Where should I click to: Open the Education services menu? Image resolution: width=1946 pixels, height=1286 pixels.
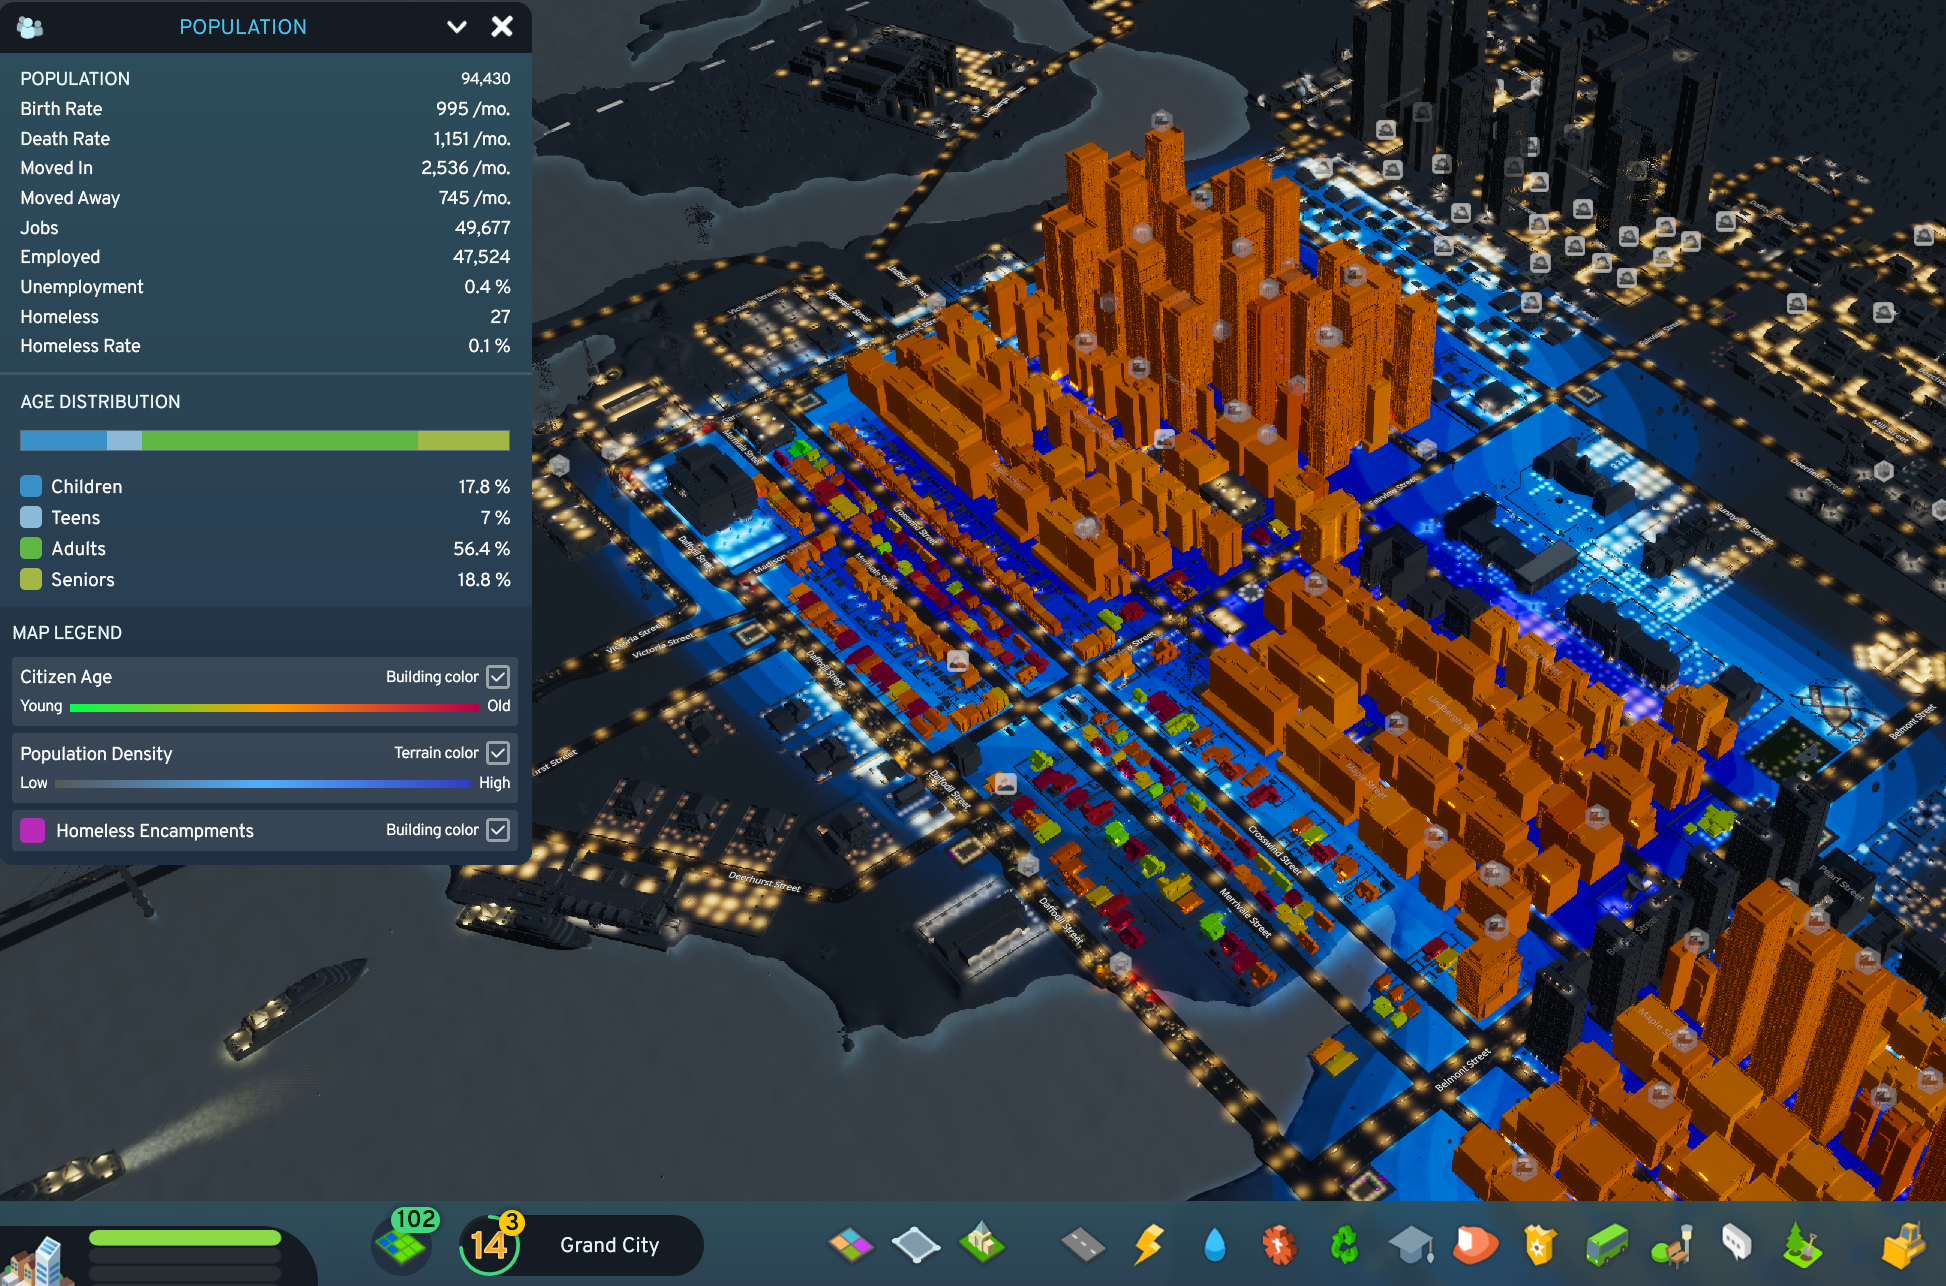(x=1412, y=1245)
